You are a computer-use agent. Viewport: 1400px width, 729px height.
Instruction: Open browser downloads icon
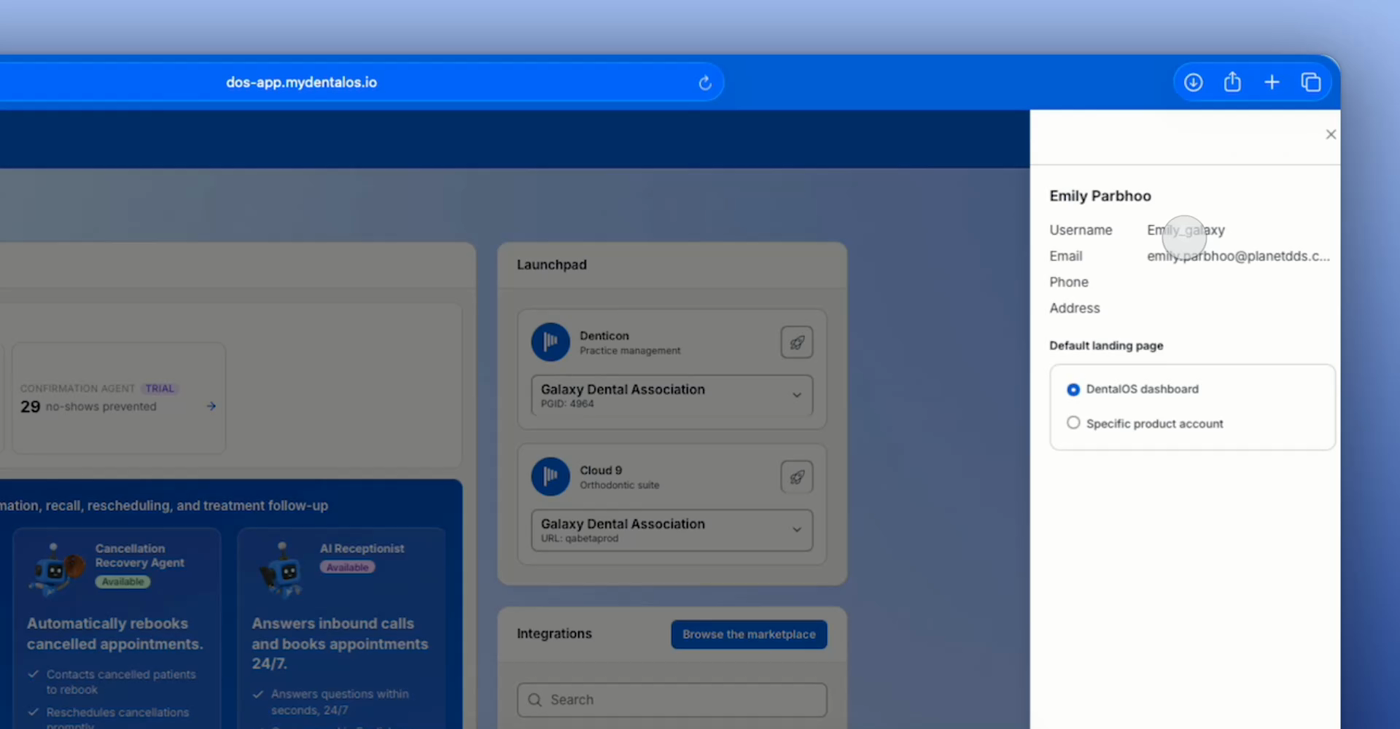pyautogui.click(x=1193, y=83)
